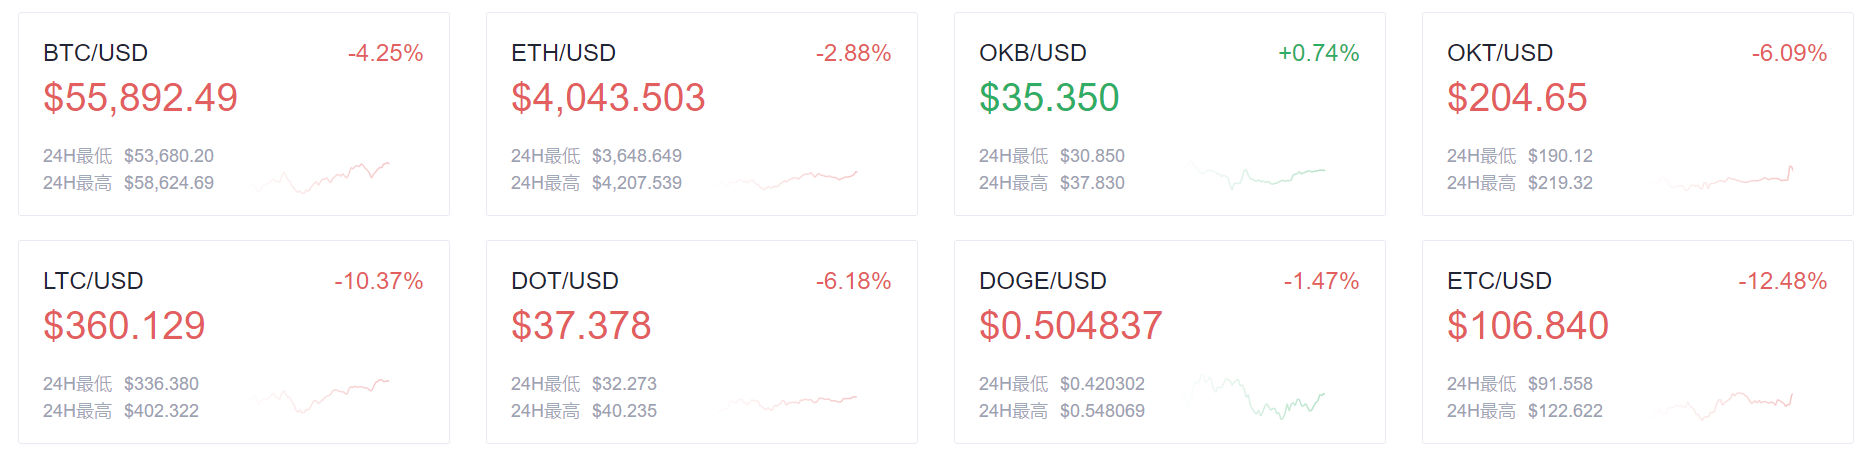
Task: Open the DOGE/USD green sparkline chart
Action: (1255, 396)
